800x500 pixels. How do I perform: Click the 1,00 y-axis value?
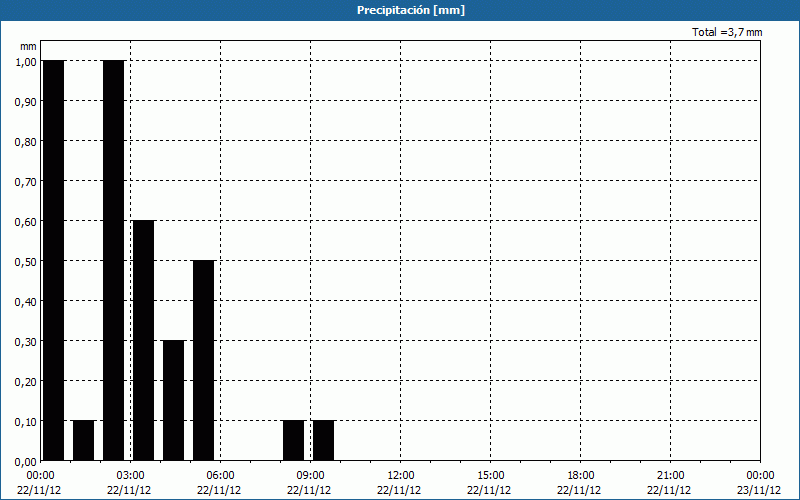coord(25,61)
